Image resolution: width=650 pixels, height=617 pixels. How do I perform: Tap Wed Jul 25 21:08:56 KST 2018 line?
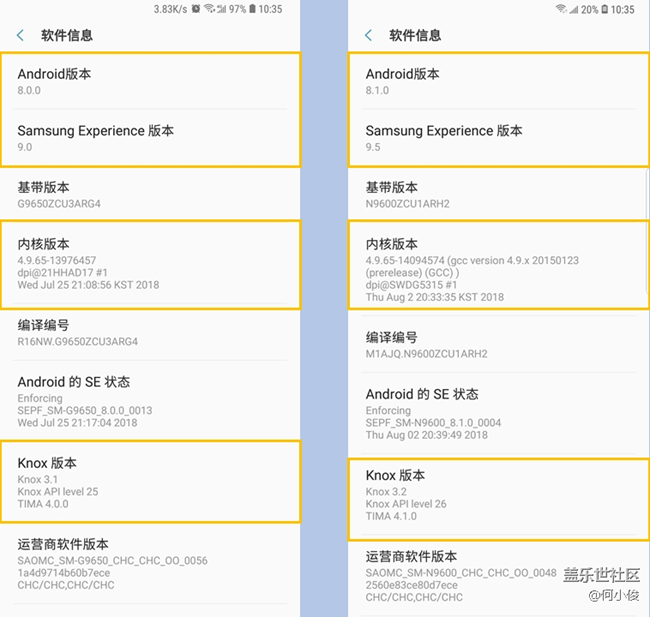88,285
